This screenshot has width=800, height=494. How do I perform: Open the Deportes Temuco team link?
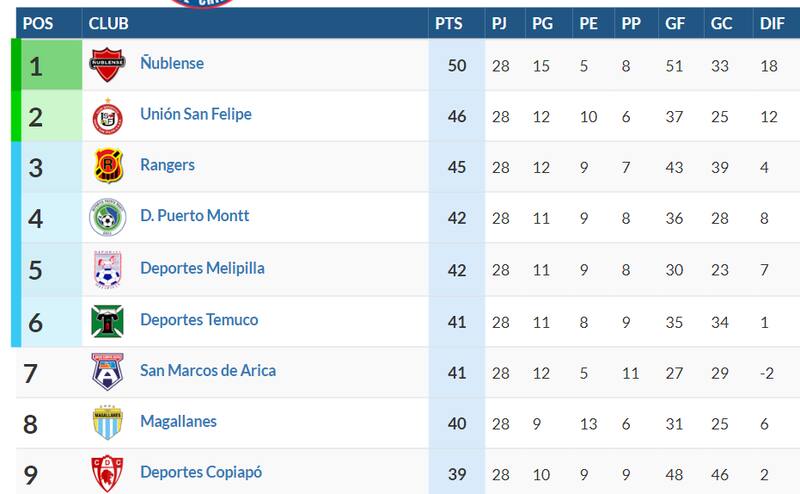199,320
